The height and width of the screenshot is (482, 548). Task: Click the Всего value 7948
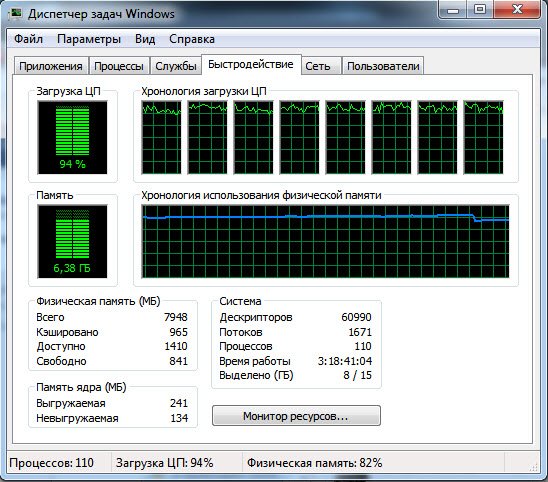(x=176, y=317)
